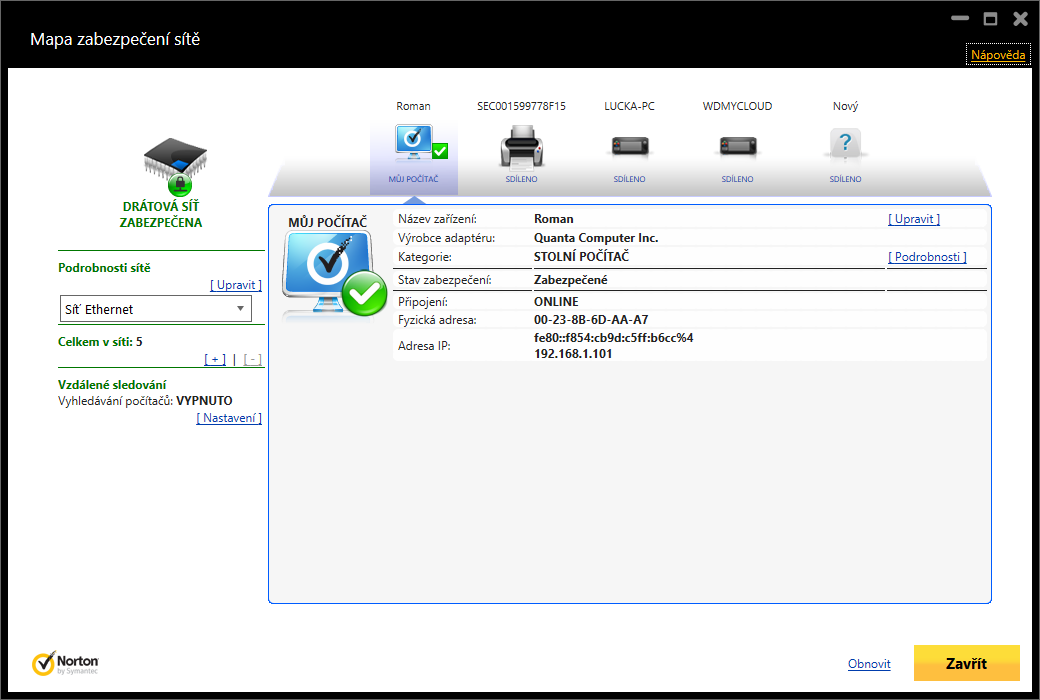1040x700 pixels.
Task: Click the SEC001599778F15 label
Action: pos(521,106)
